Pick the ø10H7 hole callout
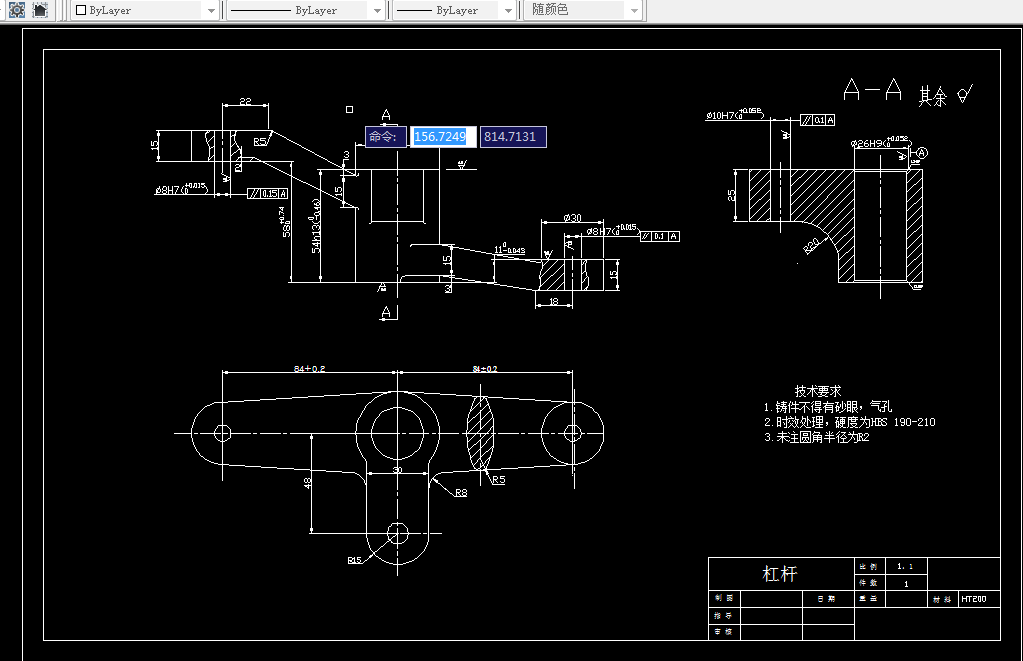Screen dimensions: 1023x661 click(x=734, y=114)
